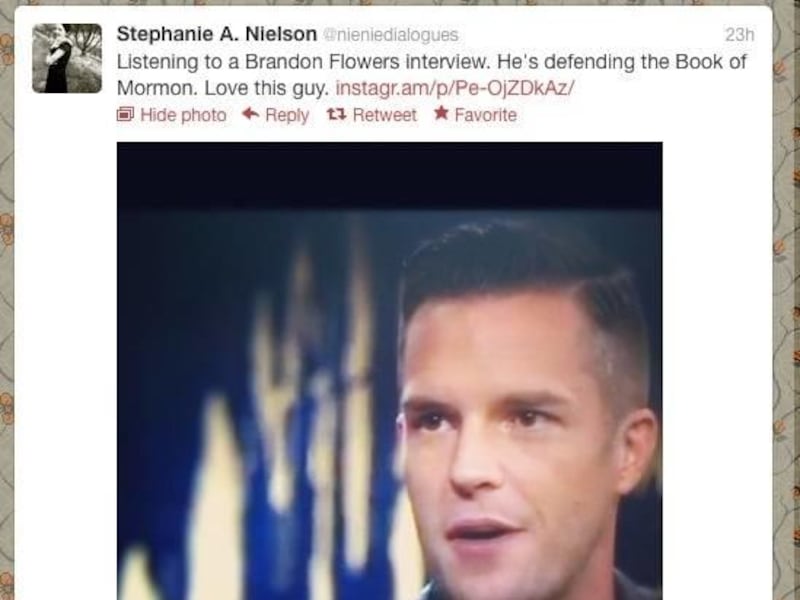
Task: Click the Hide photo picture icon
Action: (125, 114)
